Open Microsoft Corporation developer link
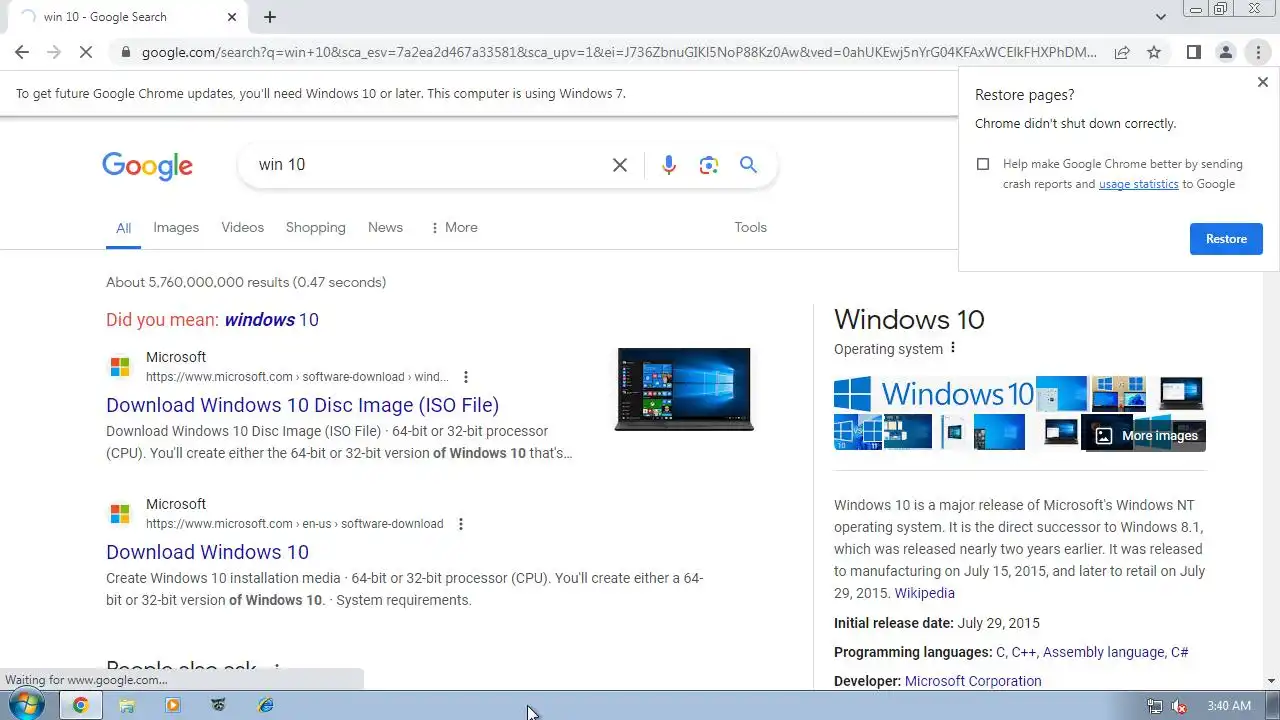The height and width of the screenshot is (720, 1280). point(973,681)
